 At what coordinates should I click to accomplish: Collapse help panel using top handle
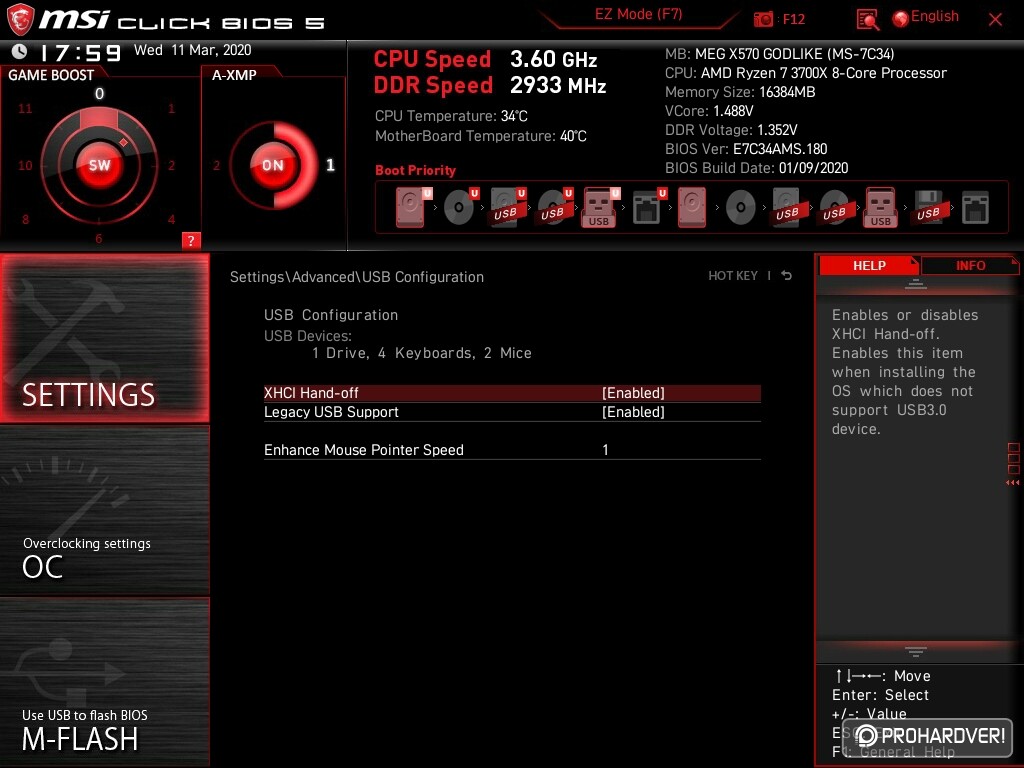916,284
